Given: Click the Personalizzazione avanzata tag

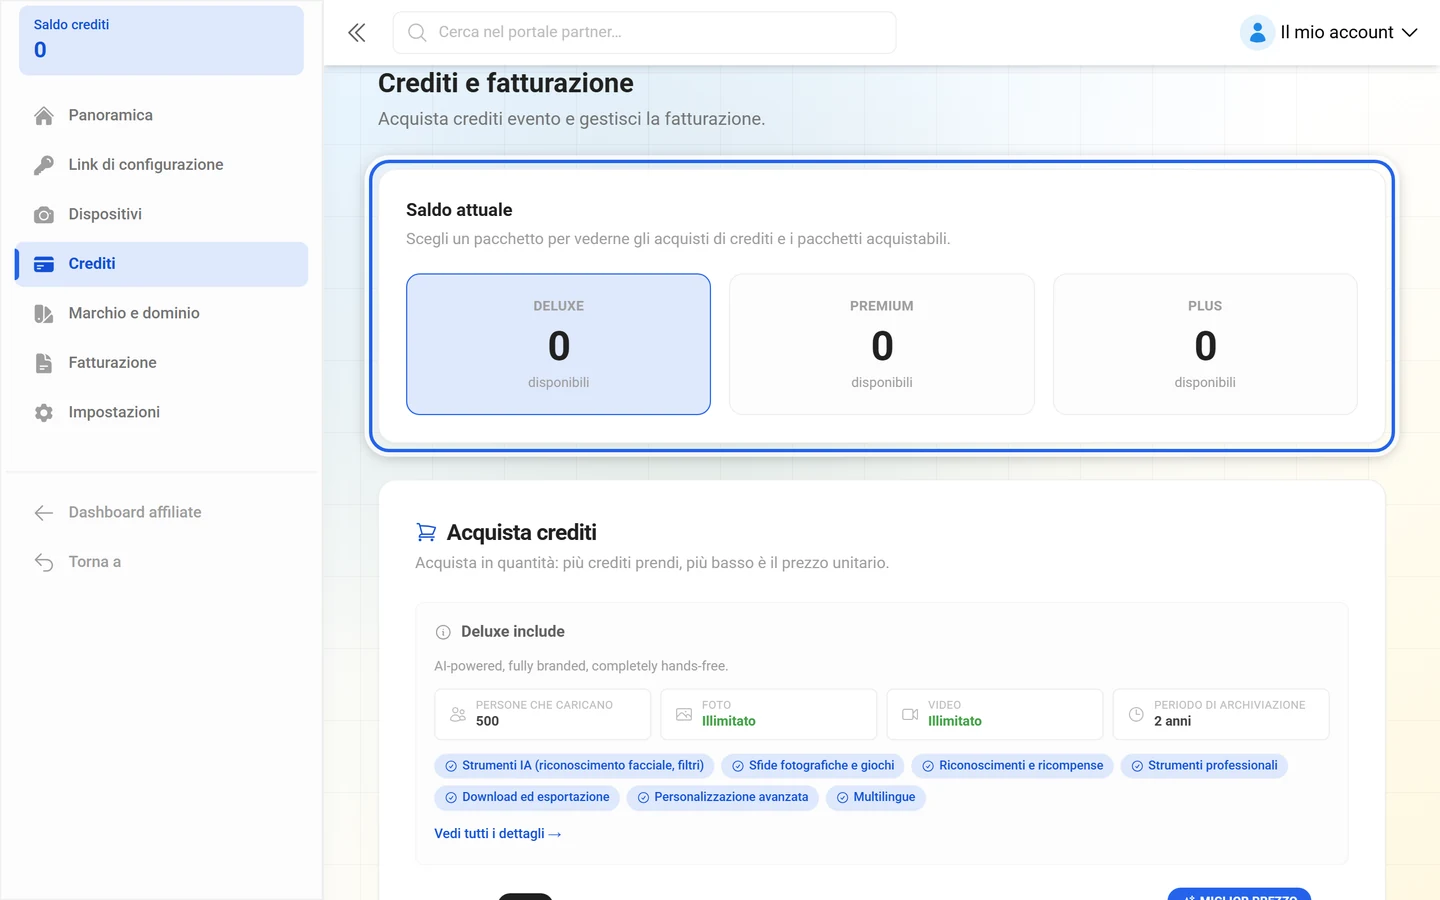Looking at the screenshot, I should pyautogui.click(x=723, y=798).
